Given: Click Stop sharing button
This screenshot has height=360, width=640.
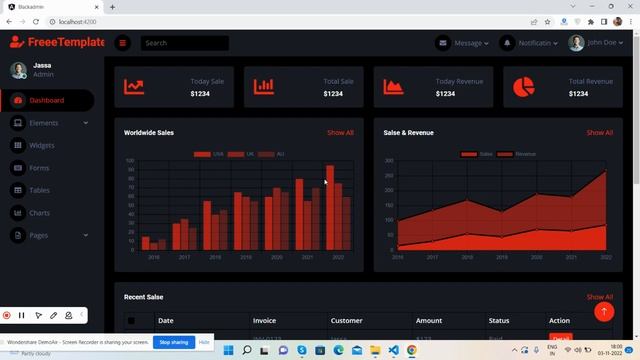Looking at the screenshot, I should (174, 342).
